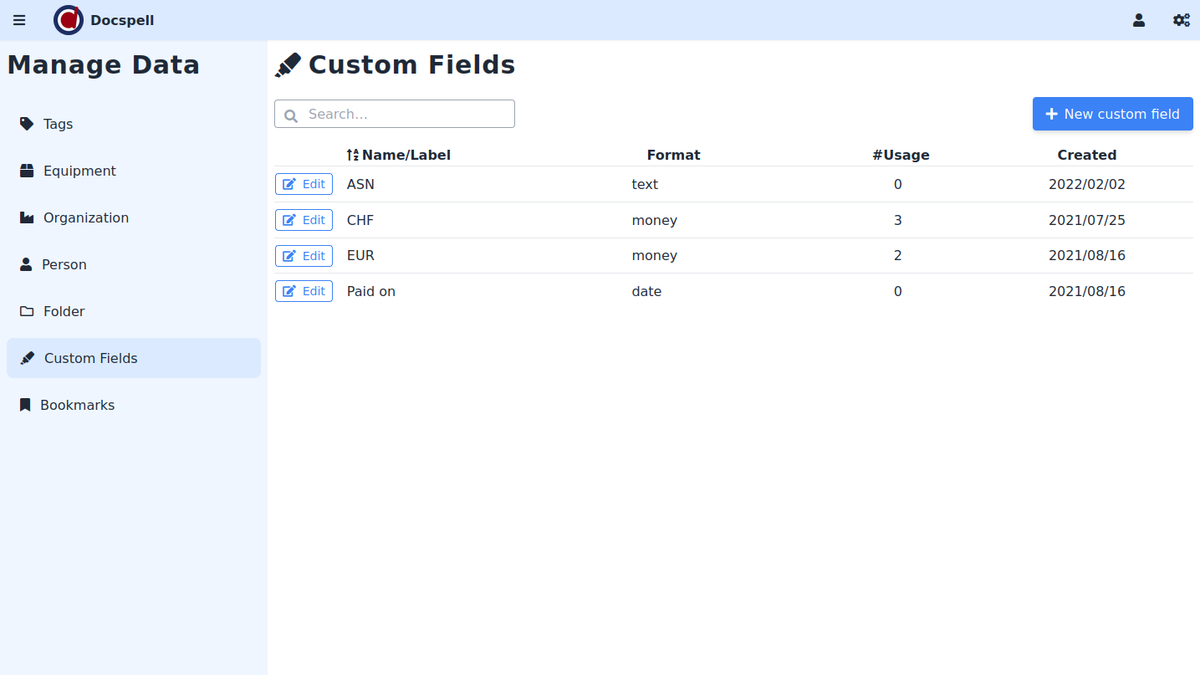
Task: Open the user profile menu
Action: 1138,20
